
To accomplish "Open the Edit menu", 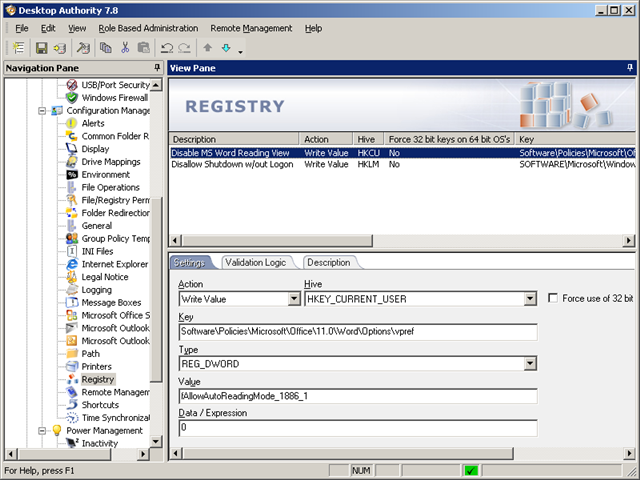I will [x=48, y=28].
